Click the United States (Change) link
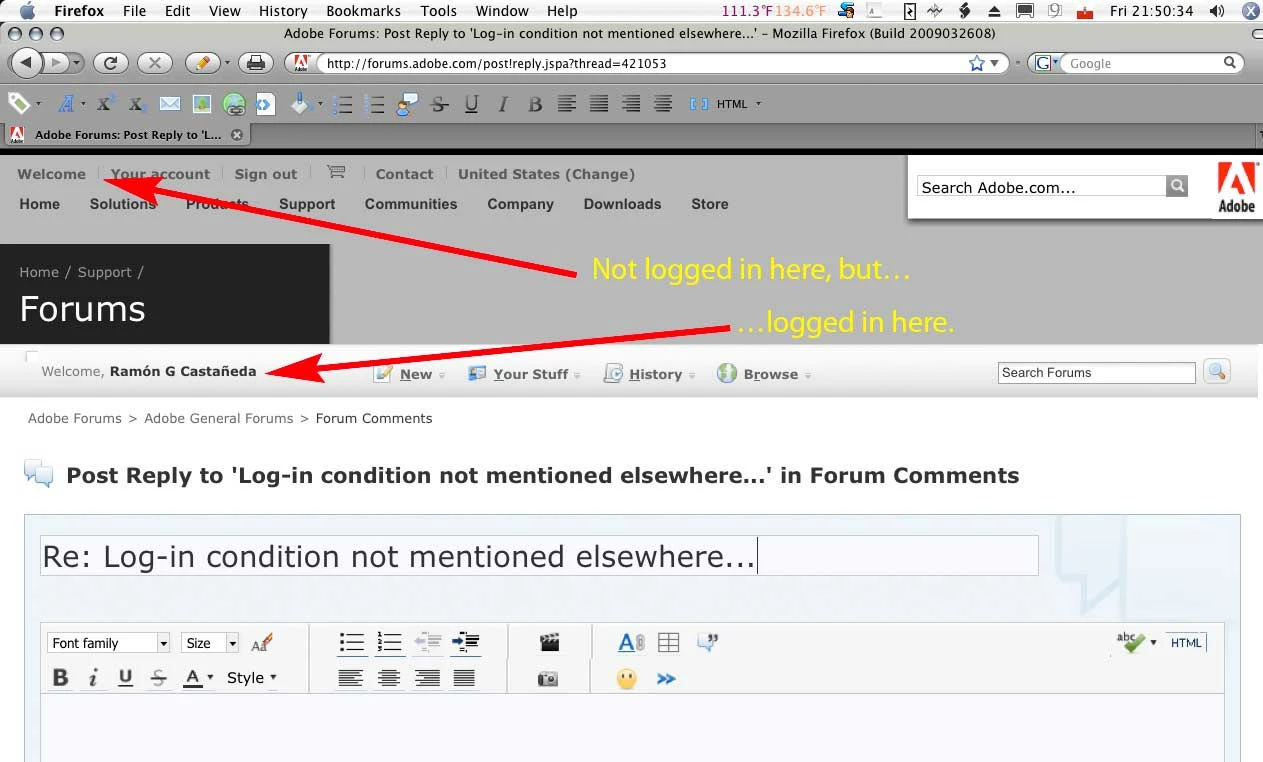This screenshot has height=762, width=1263. coord(546,174)
